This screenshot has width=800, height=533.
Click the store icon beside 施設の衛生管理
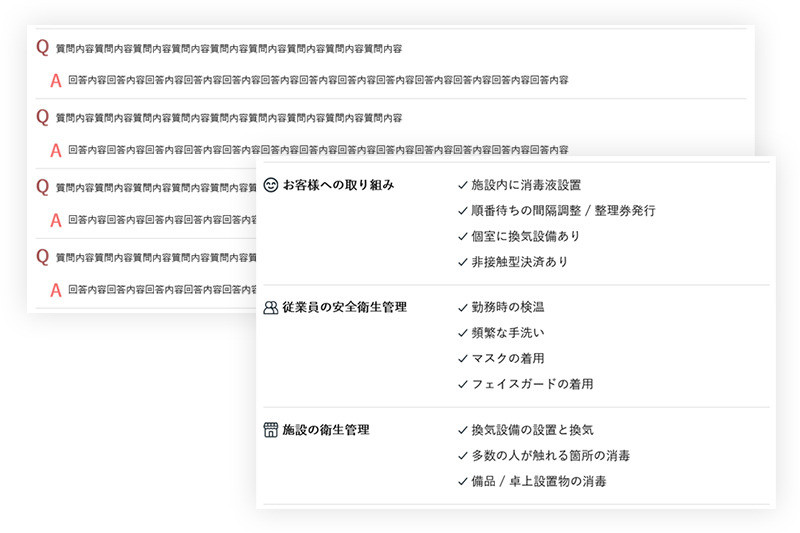(x=270, y=430)
